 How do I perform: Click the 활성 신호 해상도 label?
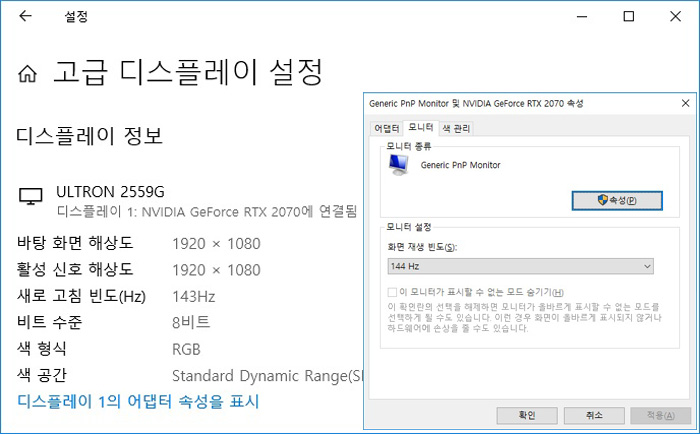[x=75, y=269]
